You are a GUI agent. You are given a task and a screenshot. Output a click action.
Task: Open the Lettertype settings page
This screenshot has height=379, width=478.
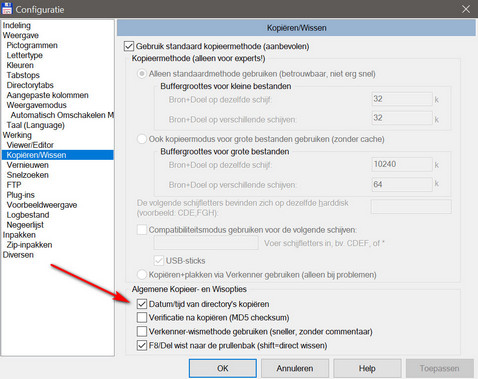[25, 55]
